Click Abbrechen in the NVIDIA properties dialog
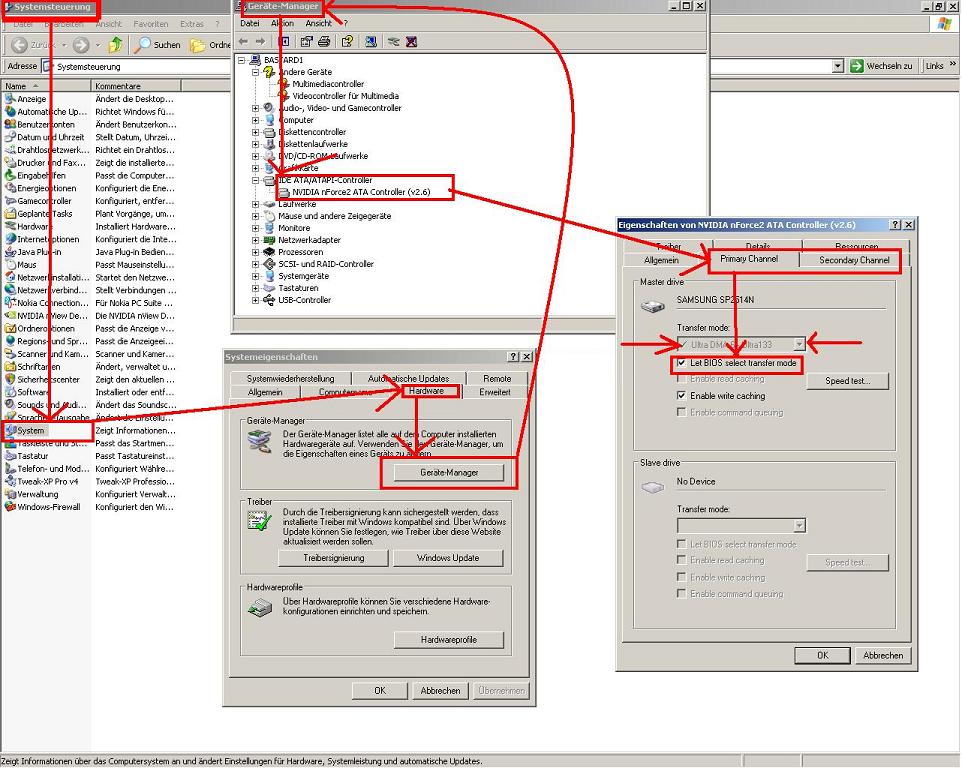 click(883, 655)
